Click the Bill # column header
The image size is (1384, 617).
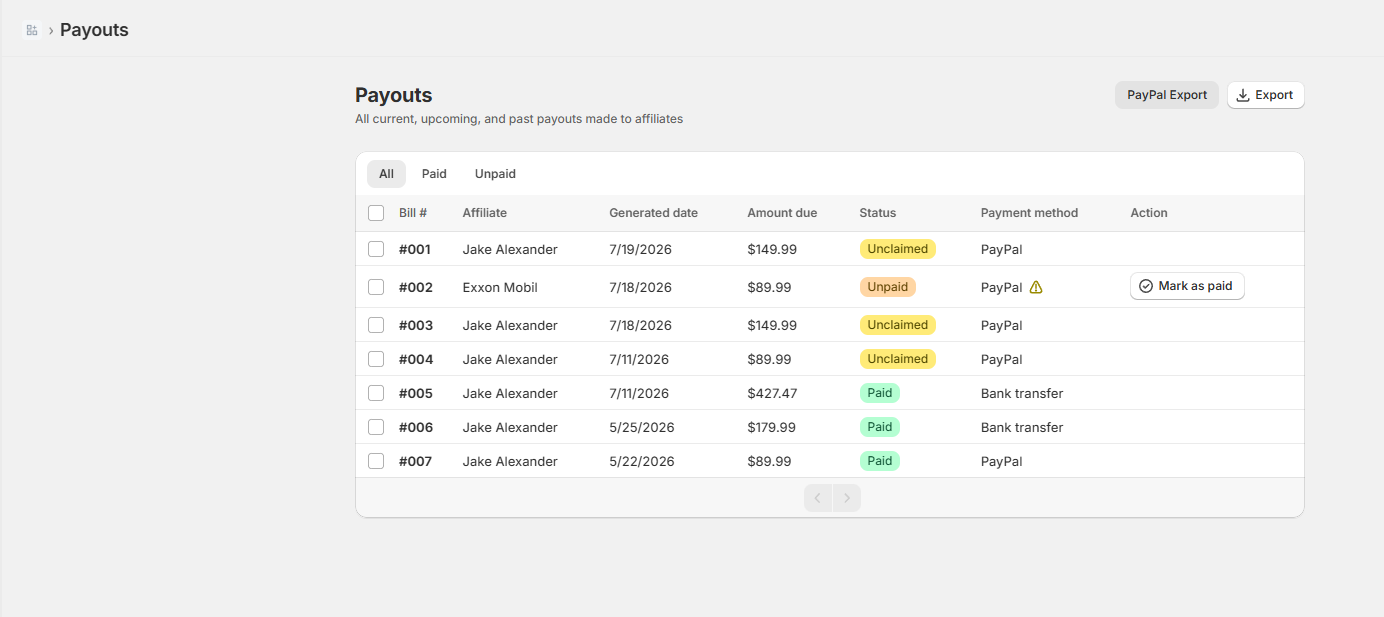pyautogui.click(x=413, y=213)
